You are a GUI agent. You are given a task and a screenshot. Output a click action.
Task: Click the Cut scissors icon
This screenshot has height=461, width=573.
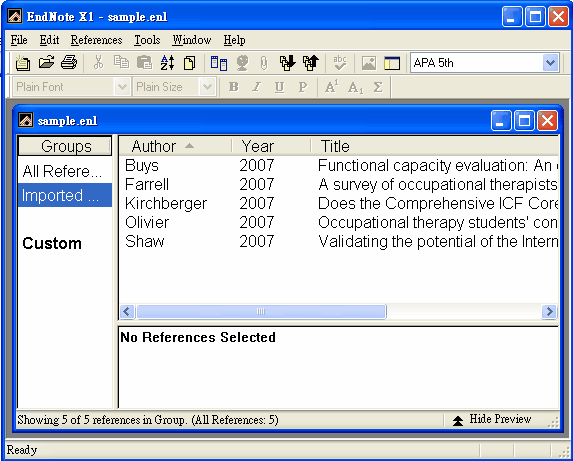[x=98, y=63]
